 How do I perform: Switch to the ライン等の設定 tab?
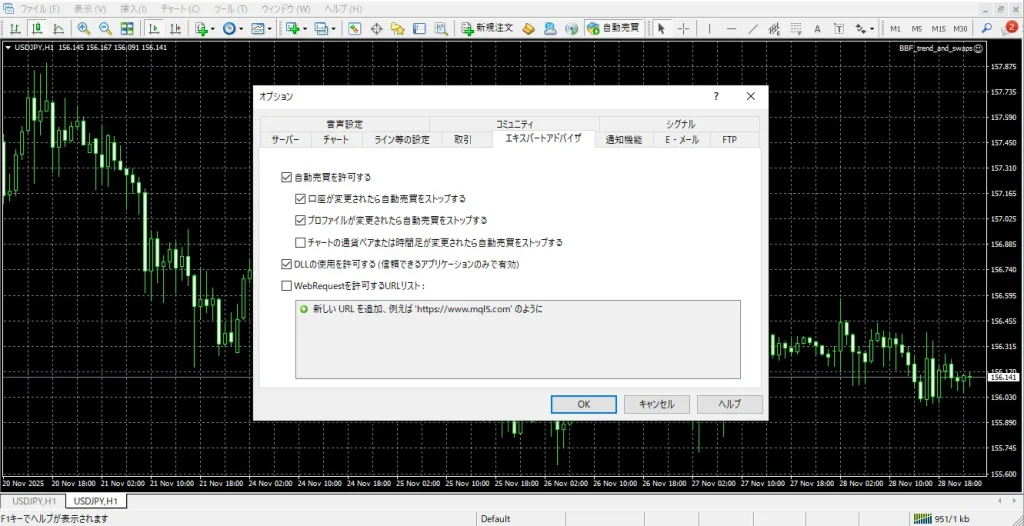[x=402, y=140]
